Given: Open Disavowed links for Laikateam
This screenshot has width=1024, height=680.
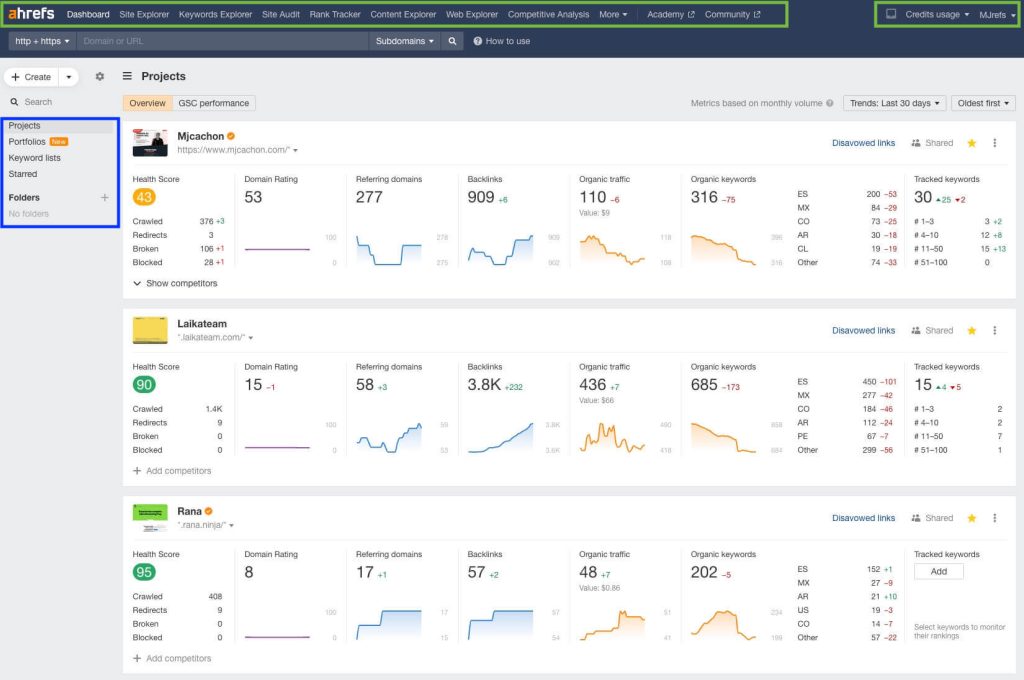Looking at the screenshot, I should pyautogui.click(x=863, y=331).
